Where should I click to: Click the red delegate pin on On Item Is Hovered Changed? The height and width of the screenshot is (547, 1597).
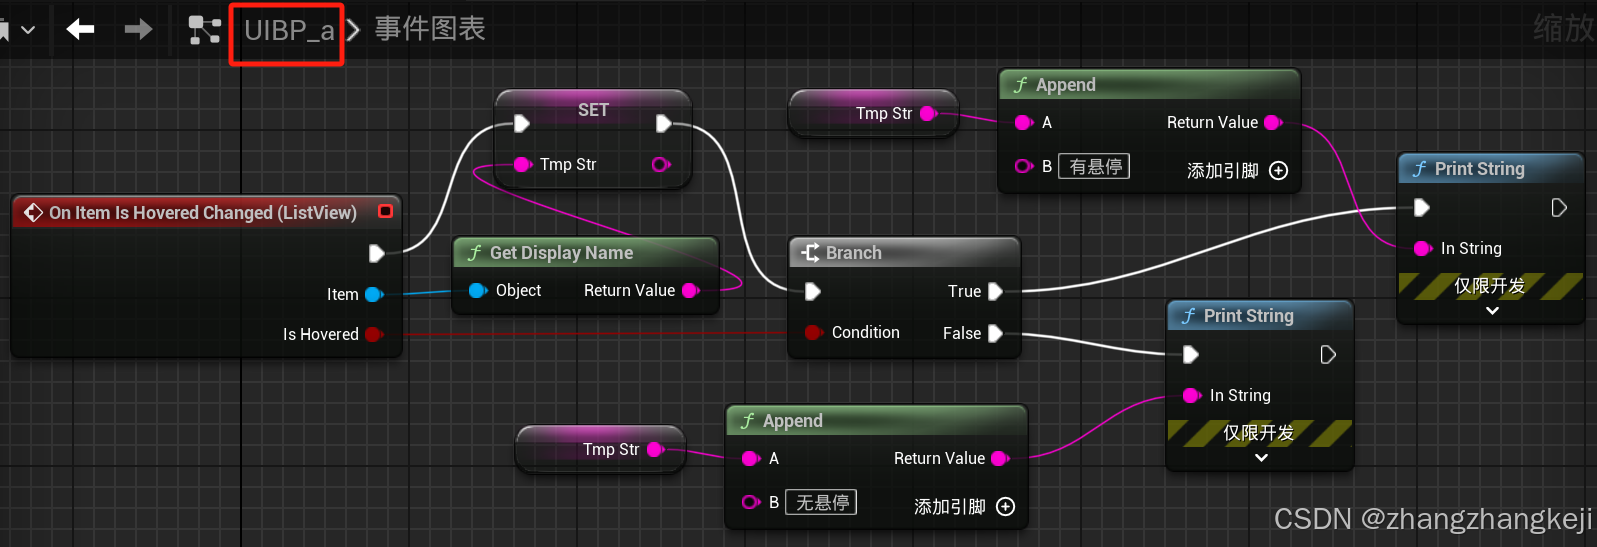pyautogui.click(x=385, y=211)
